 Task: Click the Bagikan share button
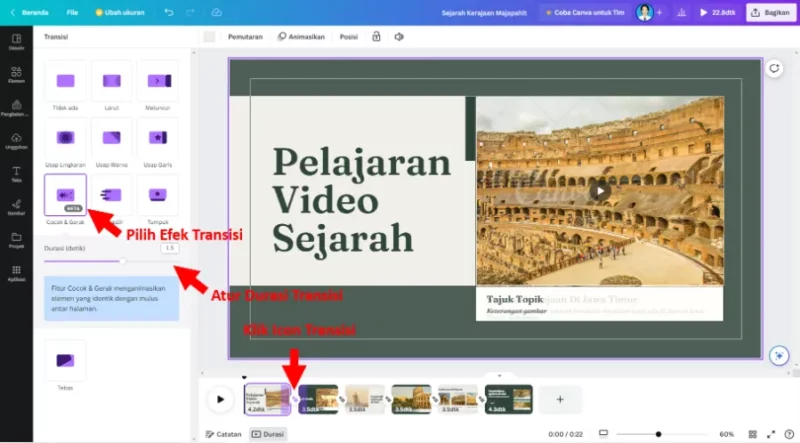point(770,12)
